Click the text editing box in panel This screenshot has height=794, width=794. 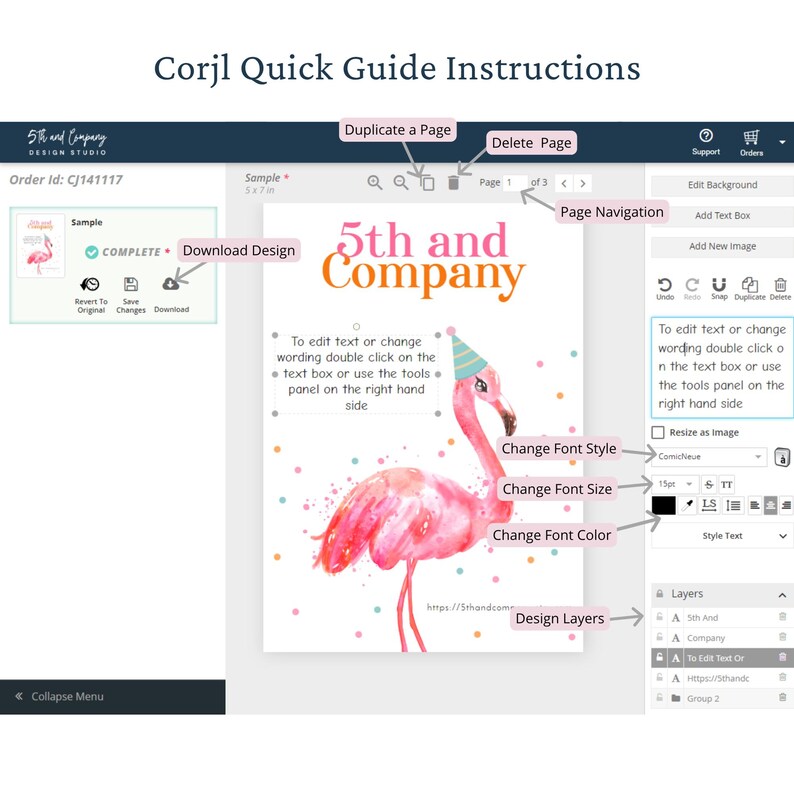point(722,367)
